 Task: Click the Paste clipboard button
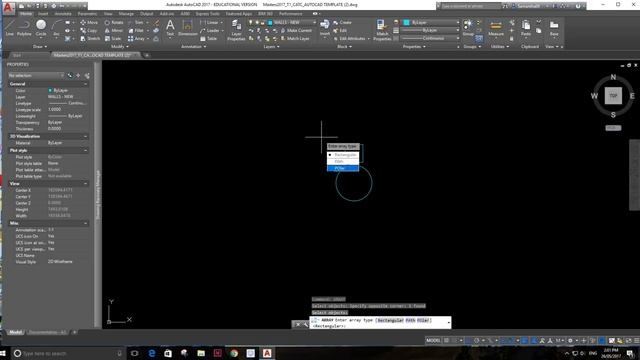526,28
